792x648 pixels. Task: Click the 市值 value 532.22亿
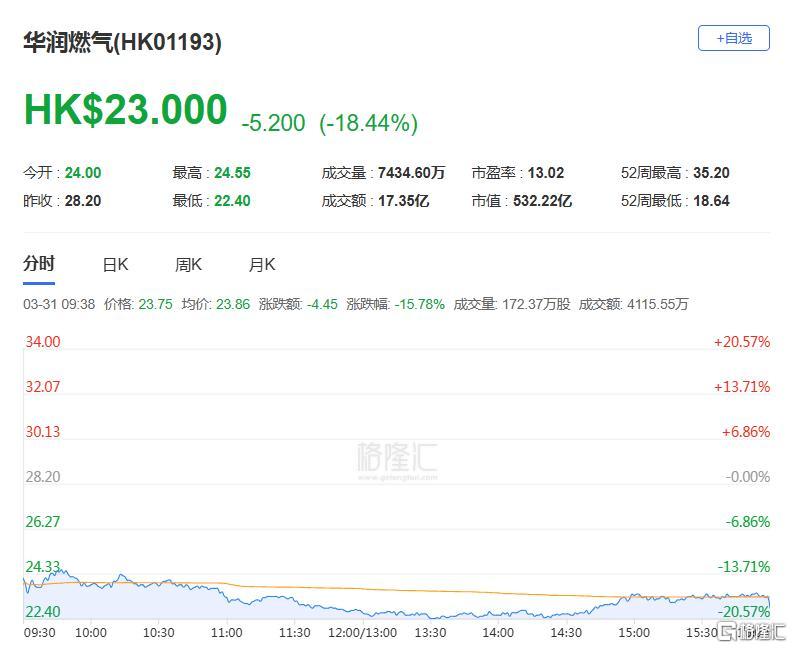tap(542, 201)
